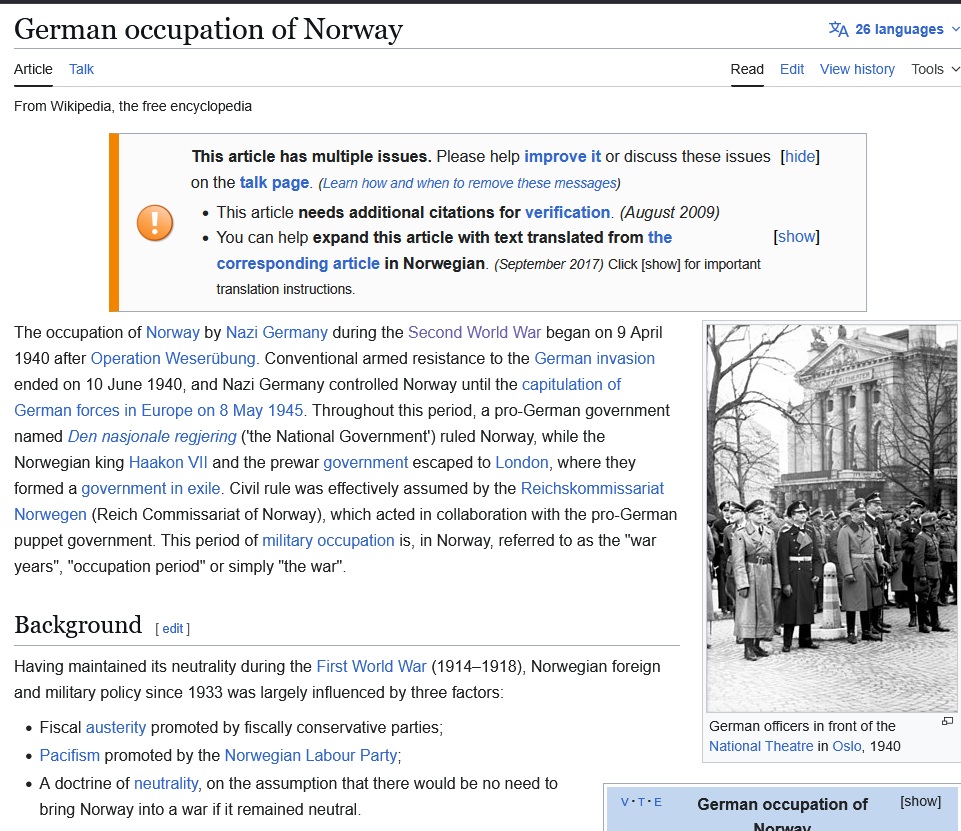Enlarge the image via caption icon

[x=947, y=721]
